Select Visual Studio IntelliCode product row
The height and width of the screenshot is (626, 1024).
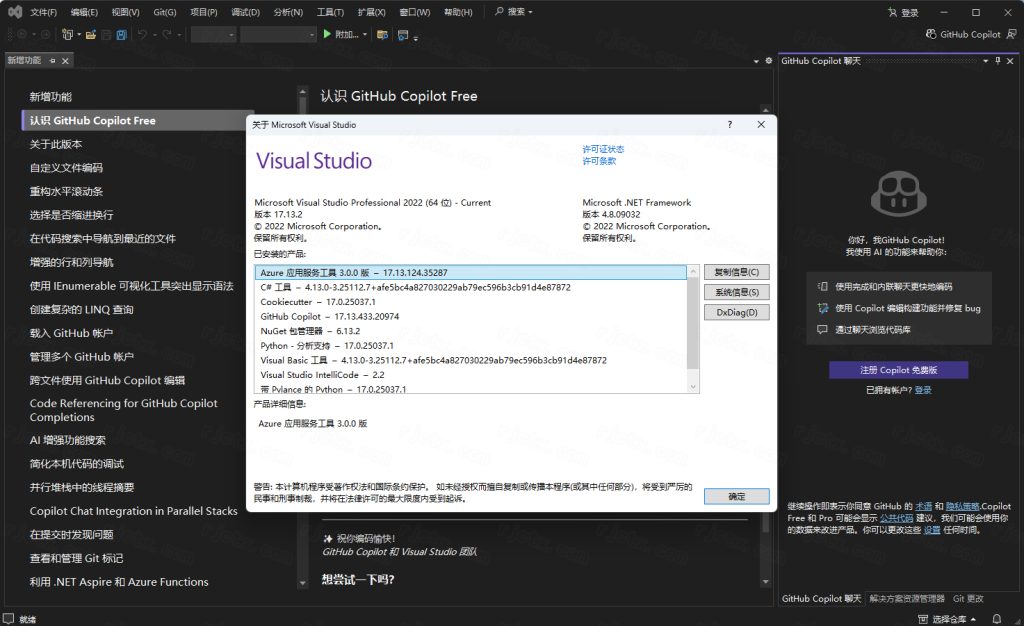pos(470,375)
